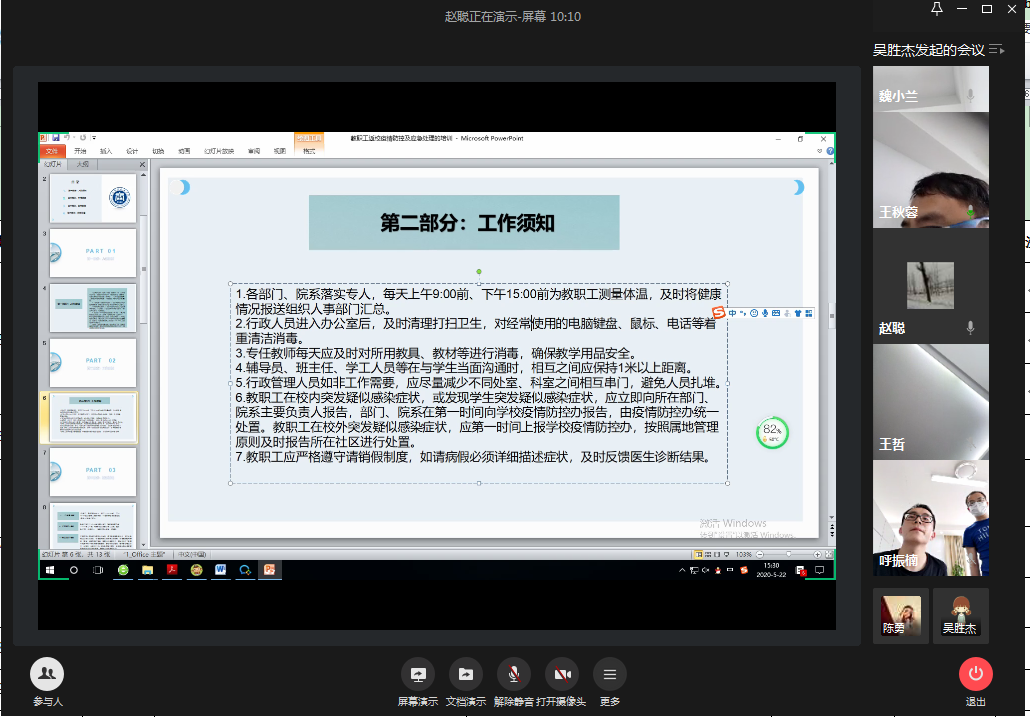Click the PowerPoint taskbar icon
This screenshot has height=717, width=1030.
[268, 570]
